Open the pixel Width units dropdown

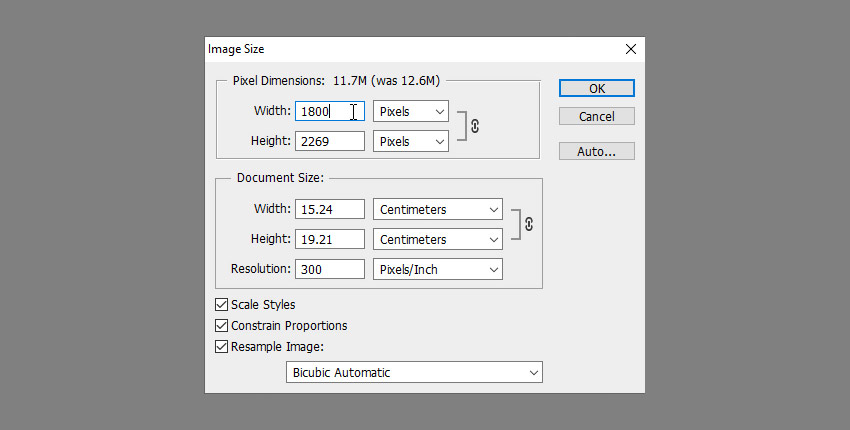tap(411, 112)
